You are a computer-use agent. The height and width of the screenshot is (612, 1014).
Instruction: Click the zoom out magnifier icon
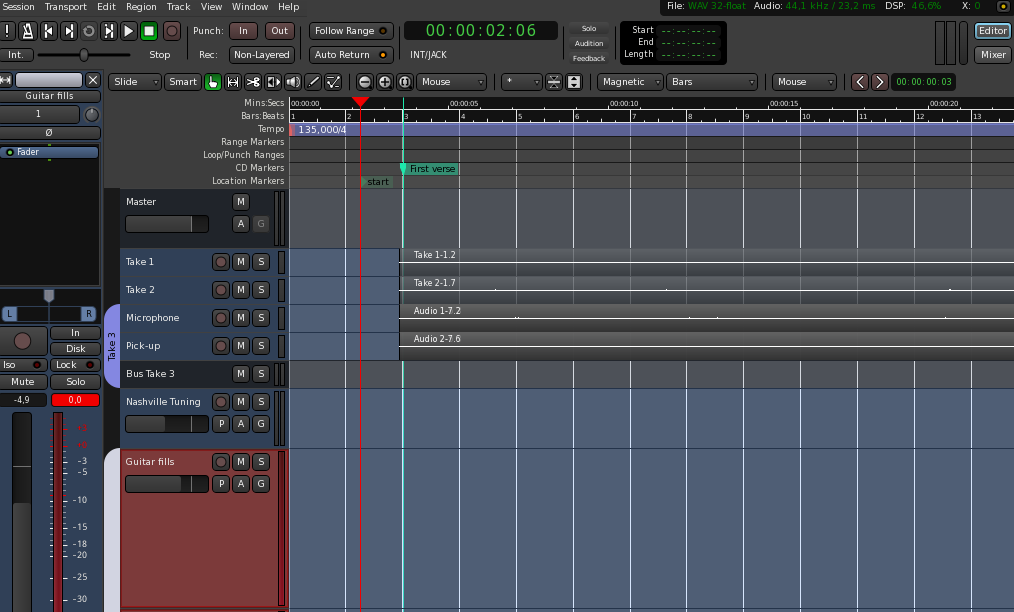click(x=365, y=82)
